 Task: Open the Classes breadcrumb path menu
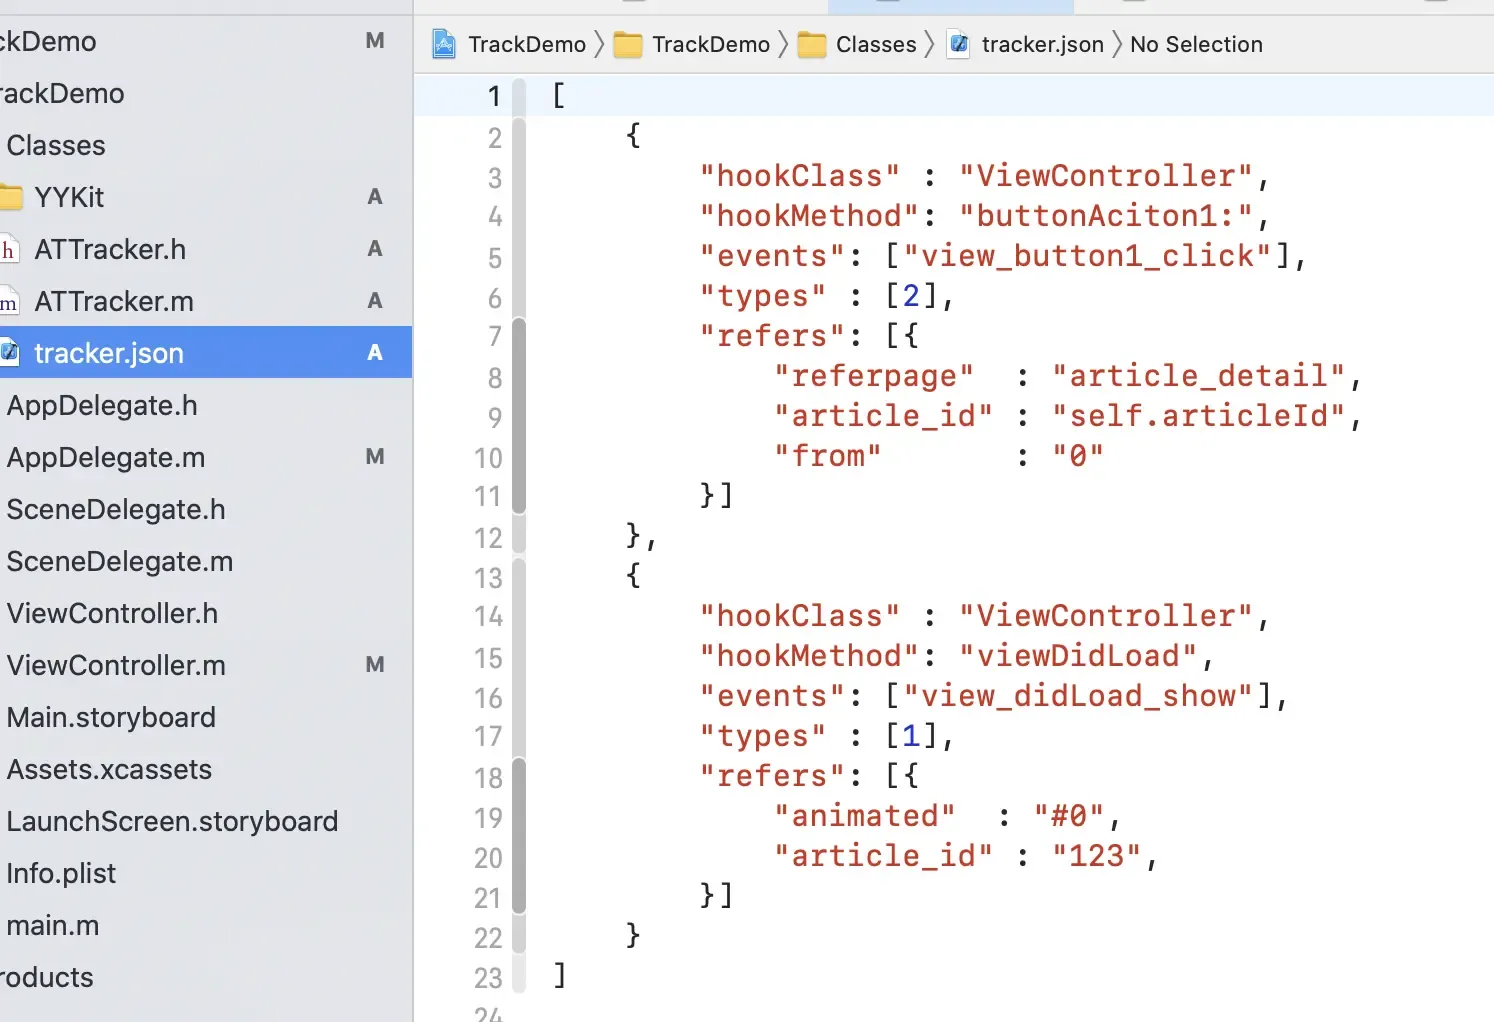pyautogui.click(x=876, y=44)
